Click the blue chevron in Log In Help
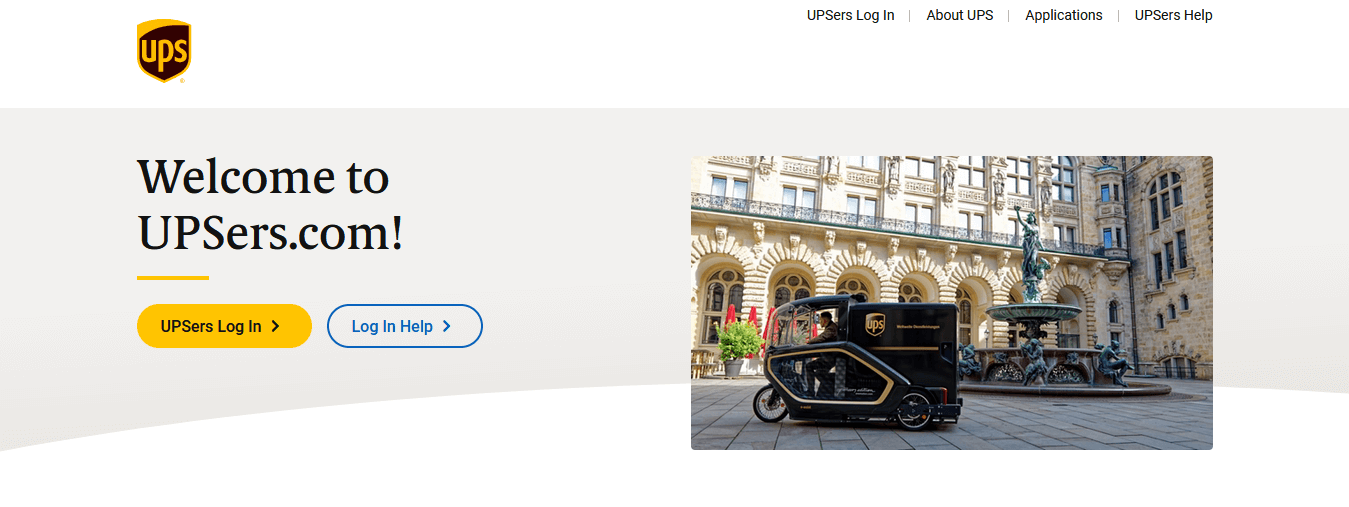The height and width of the screenshot is (507, 1349). 446,326
